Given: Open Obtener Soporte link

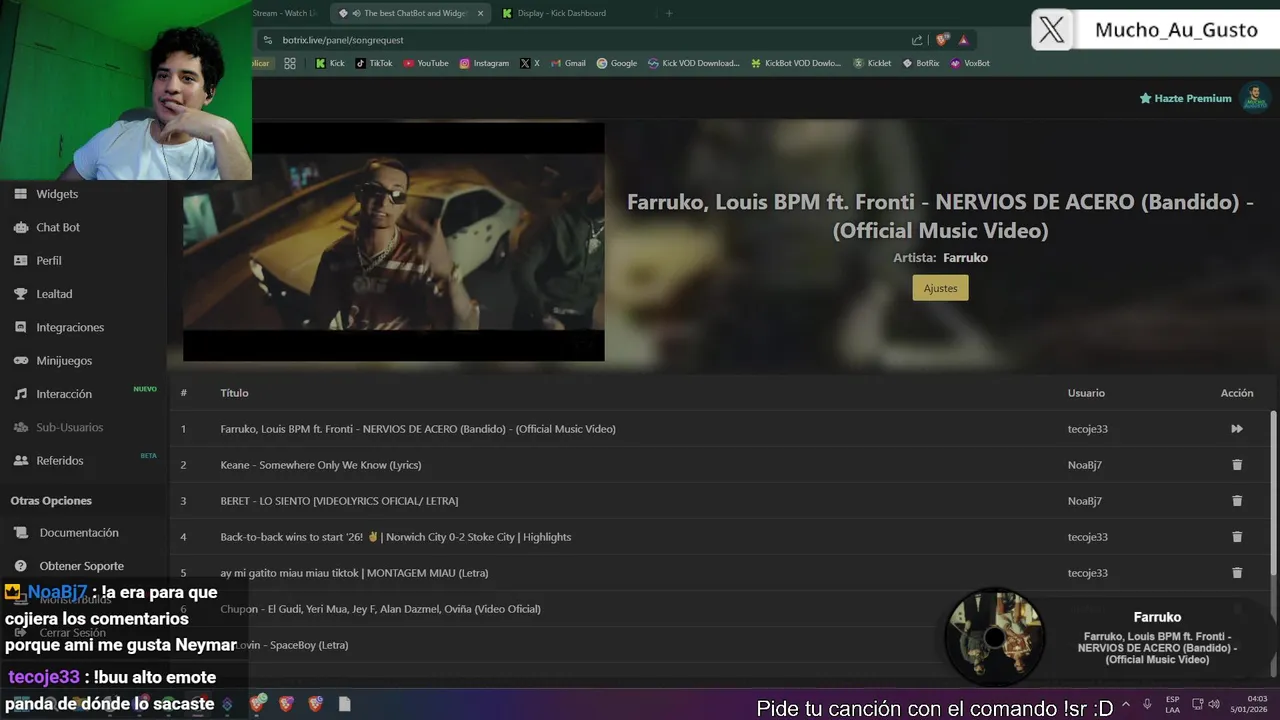Looking at the screenshot, I should pyautogui.click(x=82, y=566).
